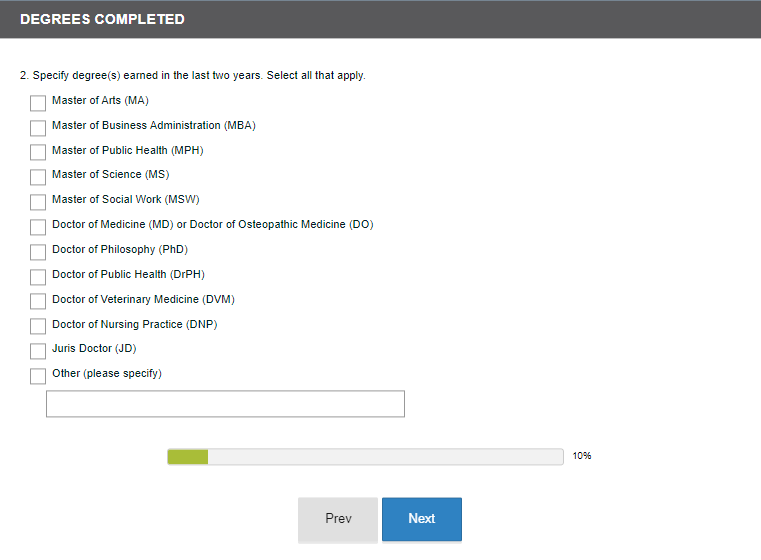
Task: Tick the Master of Public Health checkbox
Action: pyautogui.click(x=38, y=152)
